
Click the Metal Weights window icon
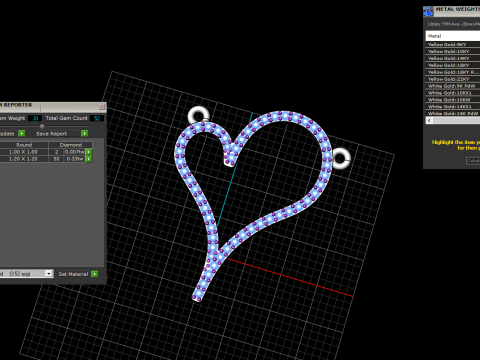(x=428, y=11)
